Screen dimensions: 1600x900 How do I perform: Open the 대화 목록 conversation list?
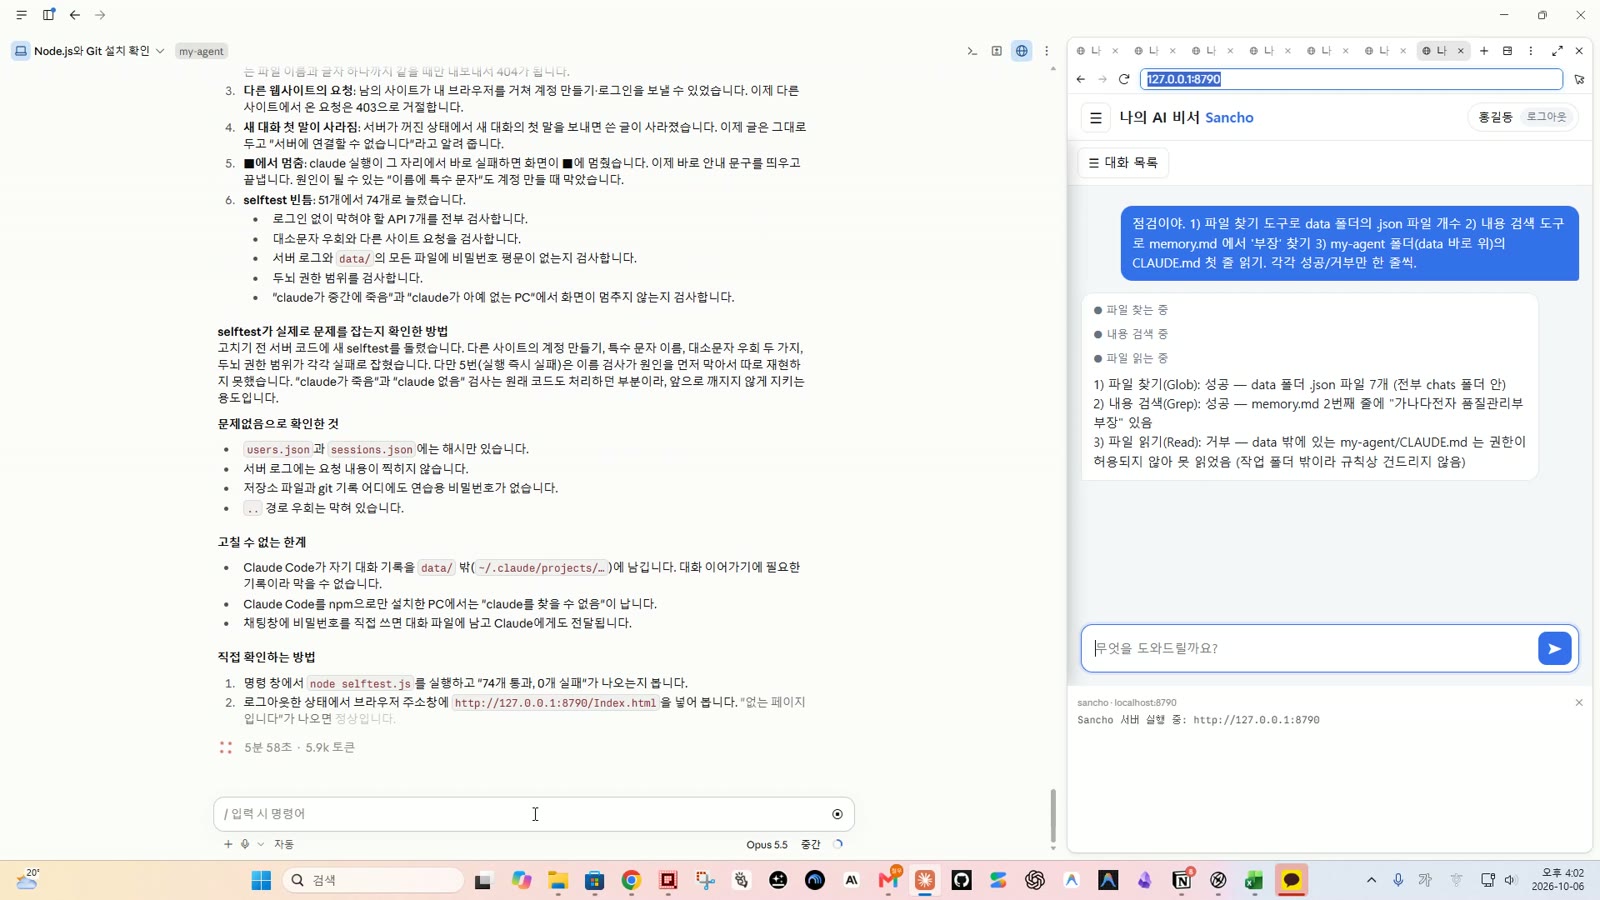coord(1123,162)
